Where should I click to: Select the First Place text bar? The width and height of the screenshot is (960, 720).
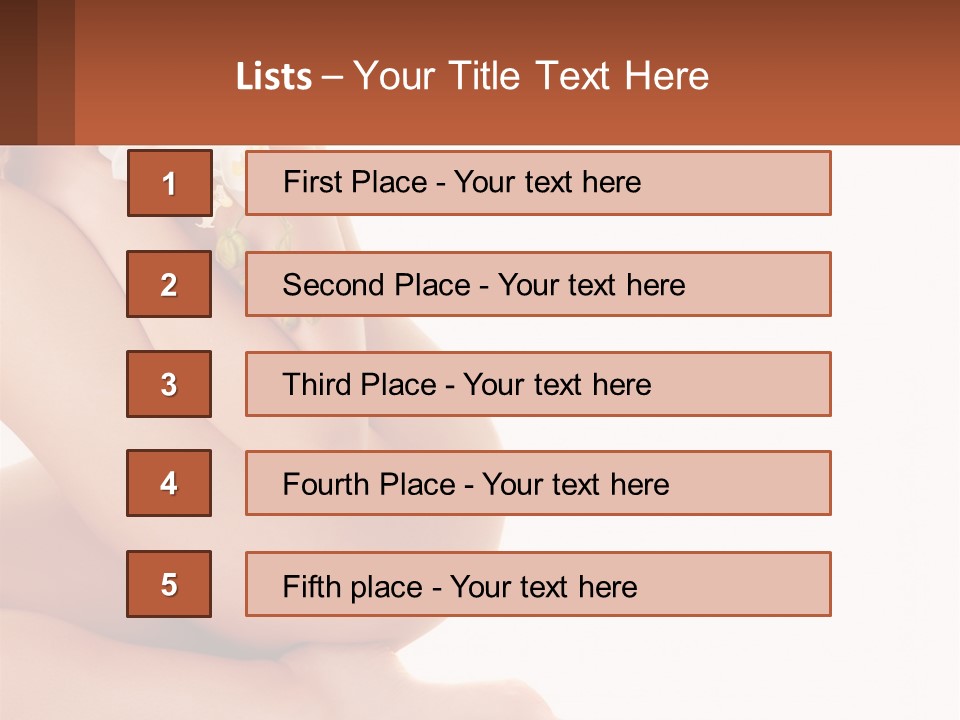(x=538, y=183)
